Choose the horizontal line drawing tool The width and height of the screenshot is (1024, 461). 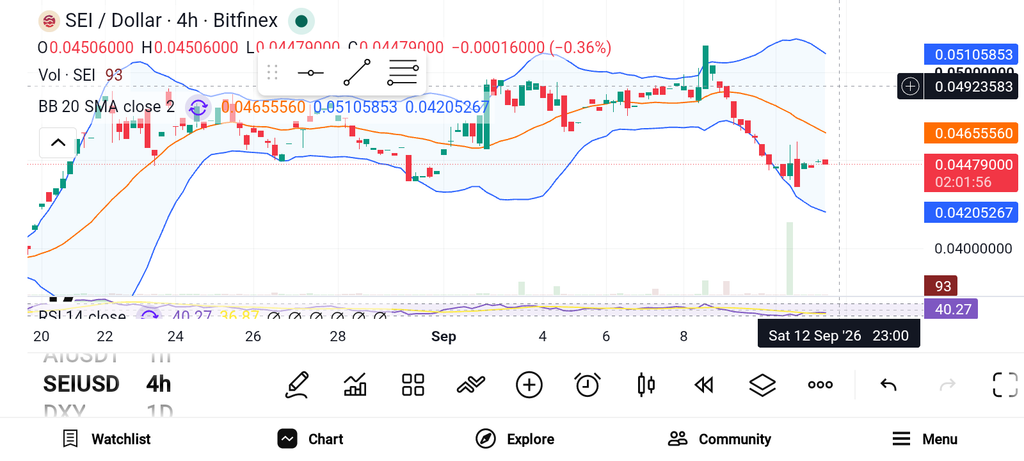click(x=310, y=72)
